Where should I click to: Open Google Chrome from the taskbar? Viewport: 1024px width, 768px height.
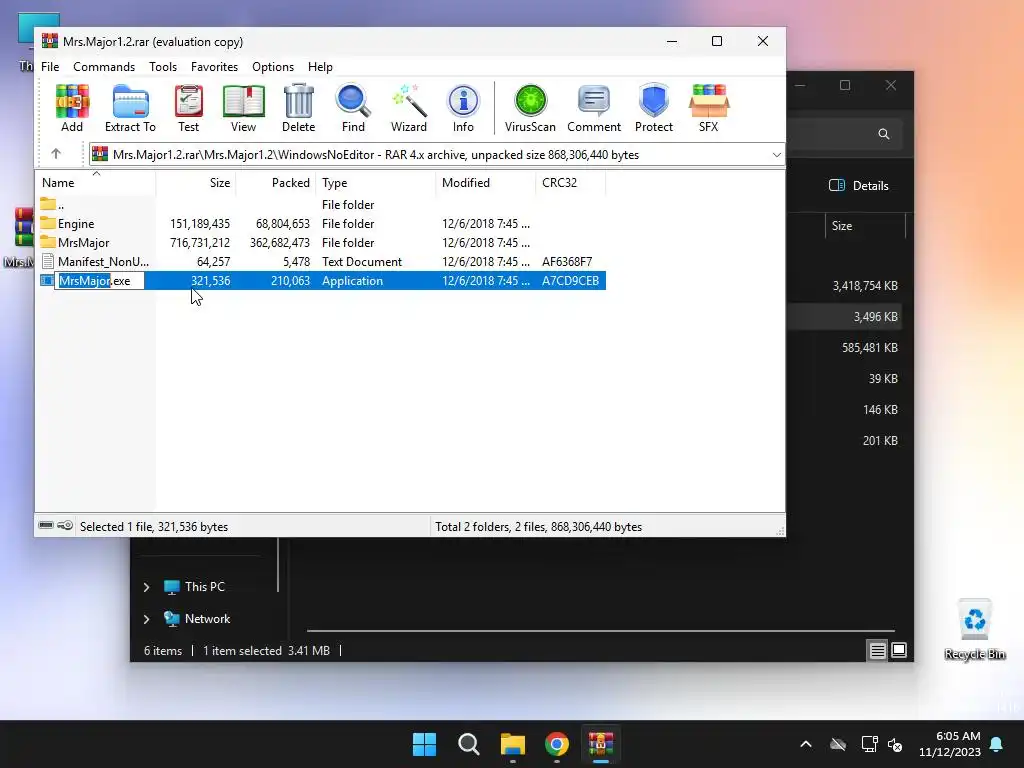click(x=557, y=744)
